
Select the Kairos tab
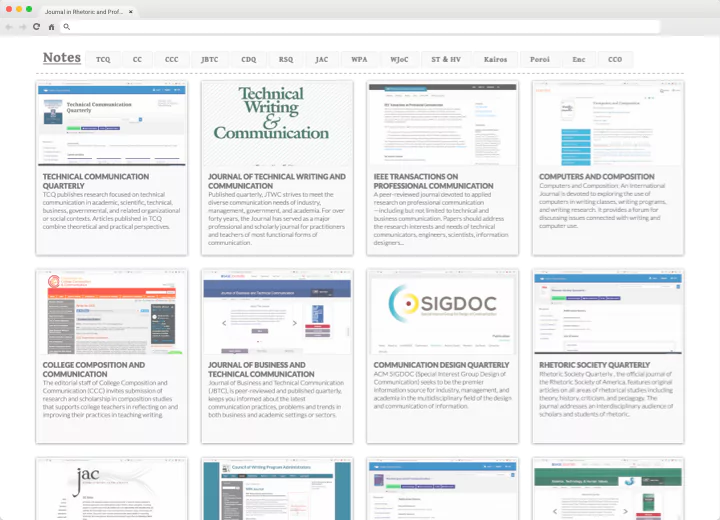(495, 59)
